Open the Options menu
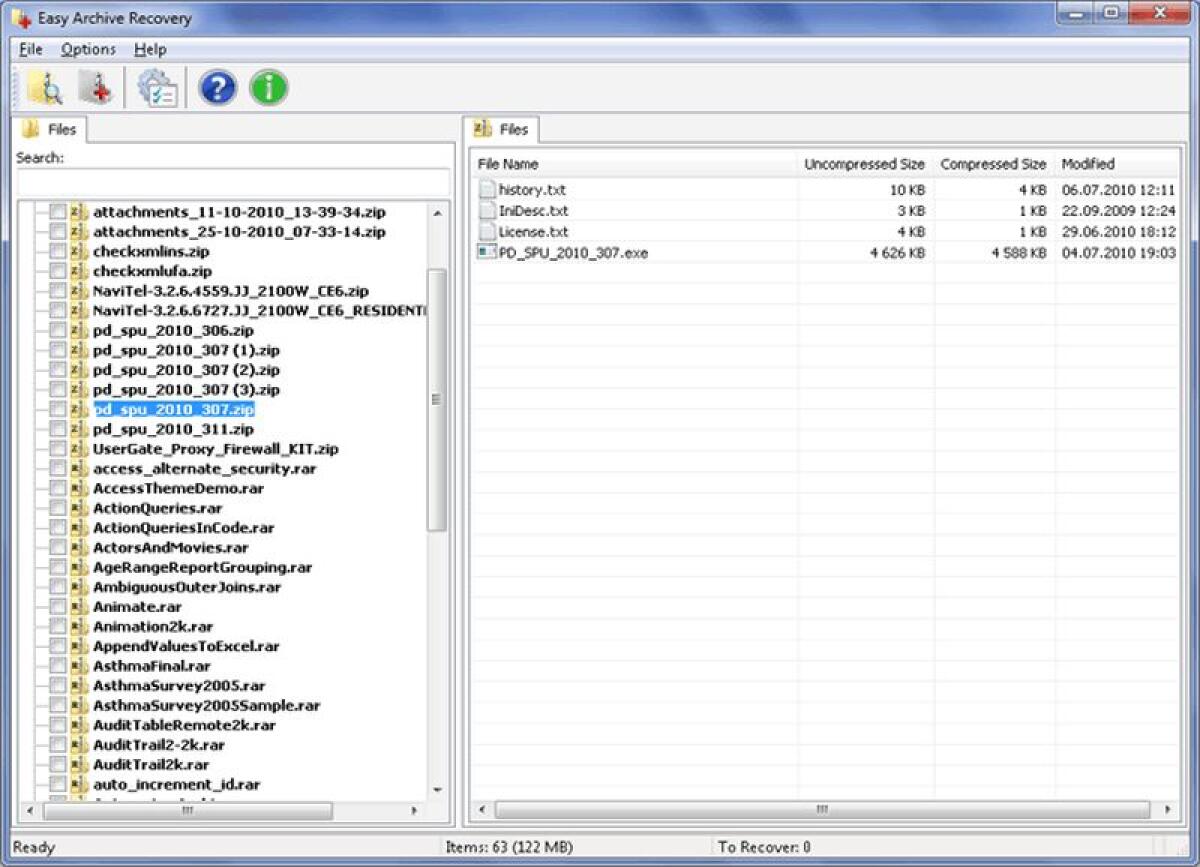 (x=88, y=49)
